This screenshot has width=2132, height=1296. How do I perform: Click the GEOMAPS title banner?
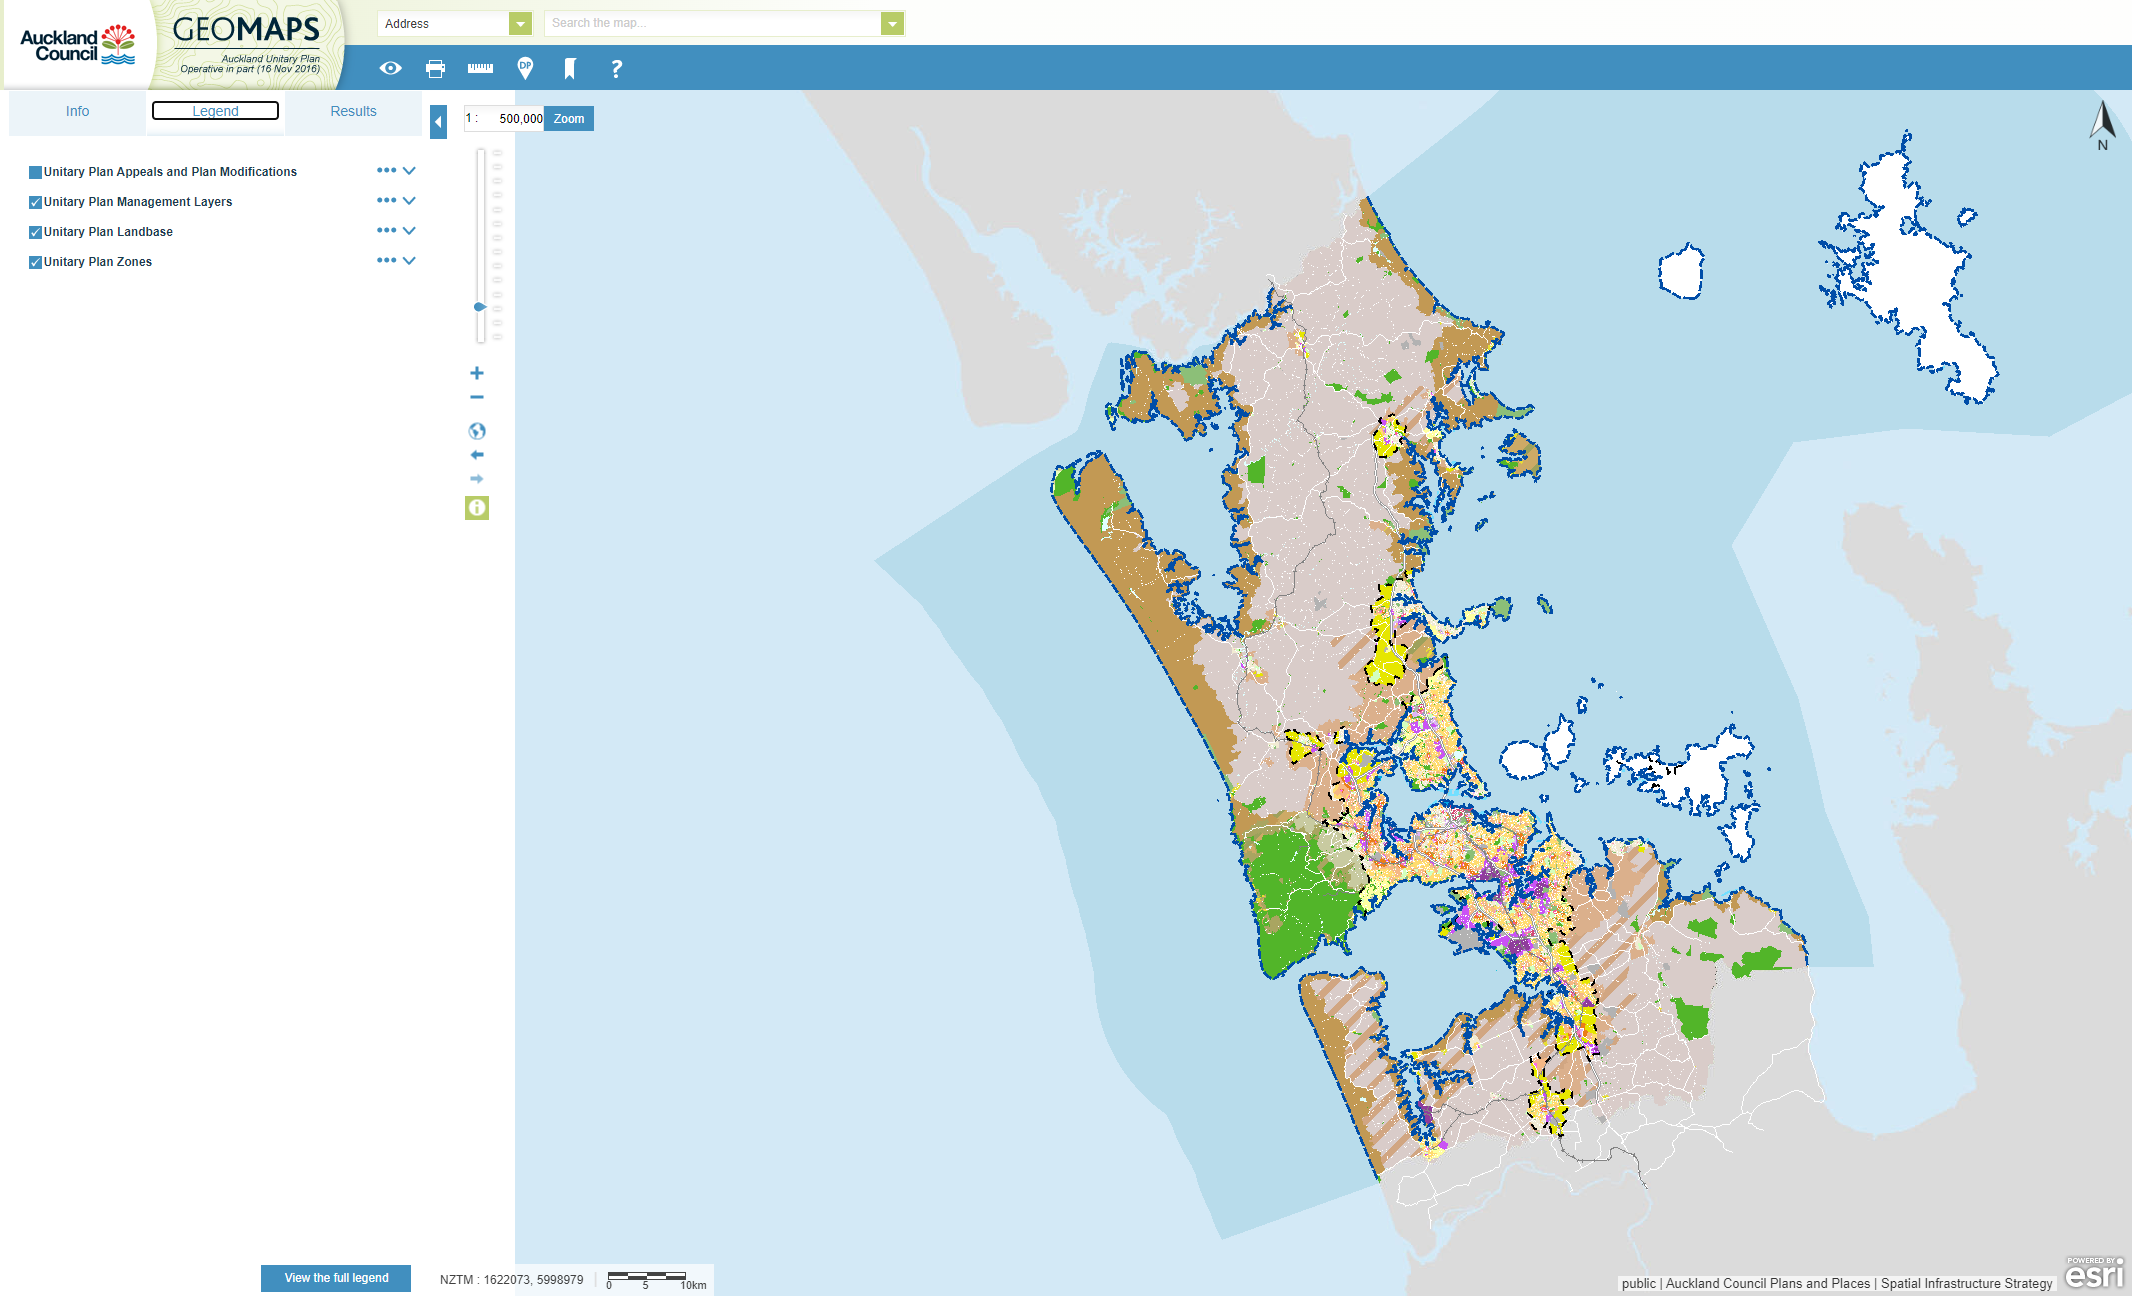click(246, 45)
